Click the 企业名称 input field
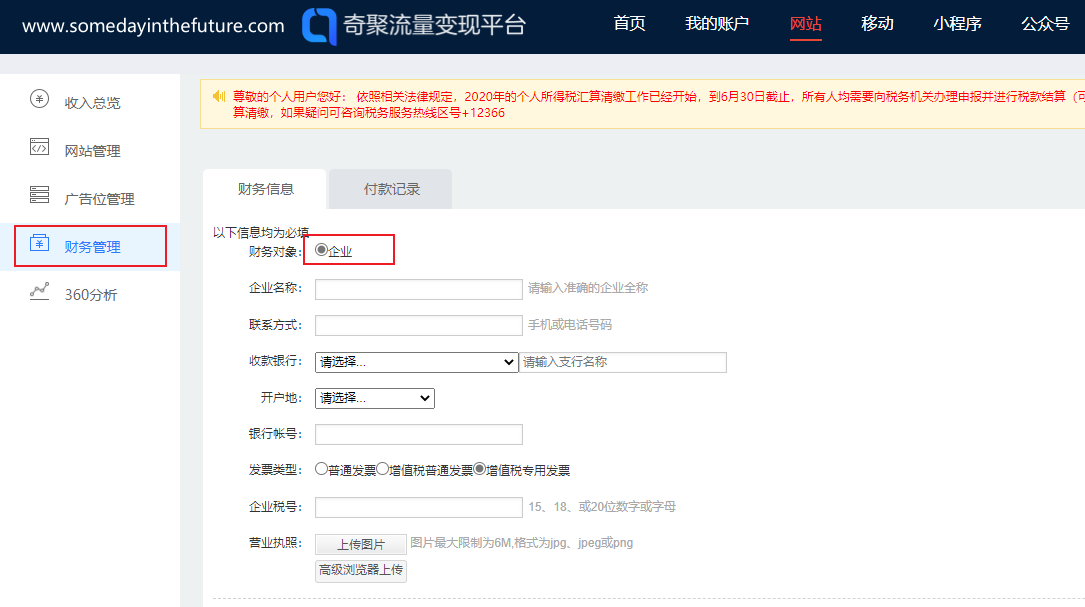Image resolution: width=1085 pixels, height=607 pixels. [418, 289]
